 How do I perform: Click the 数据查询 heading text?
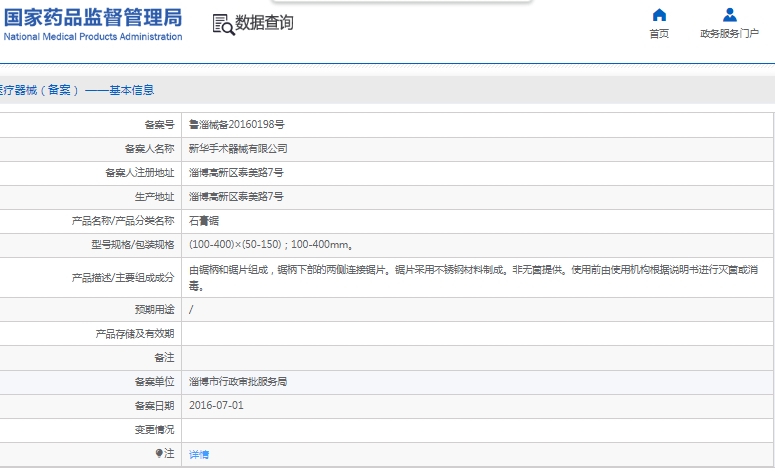pyautogui.click(x=264, y=23)
